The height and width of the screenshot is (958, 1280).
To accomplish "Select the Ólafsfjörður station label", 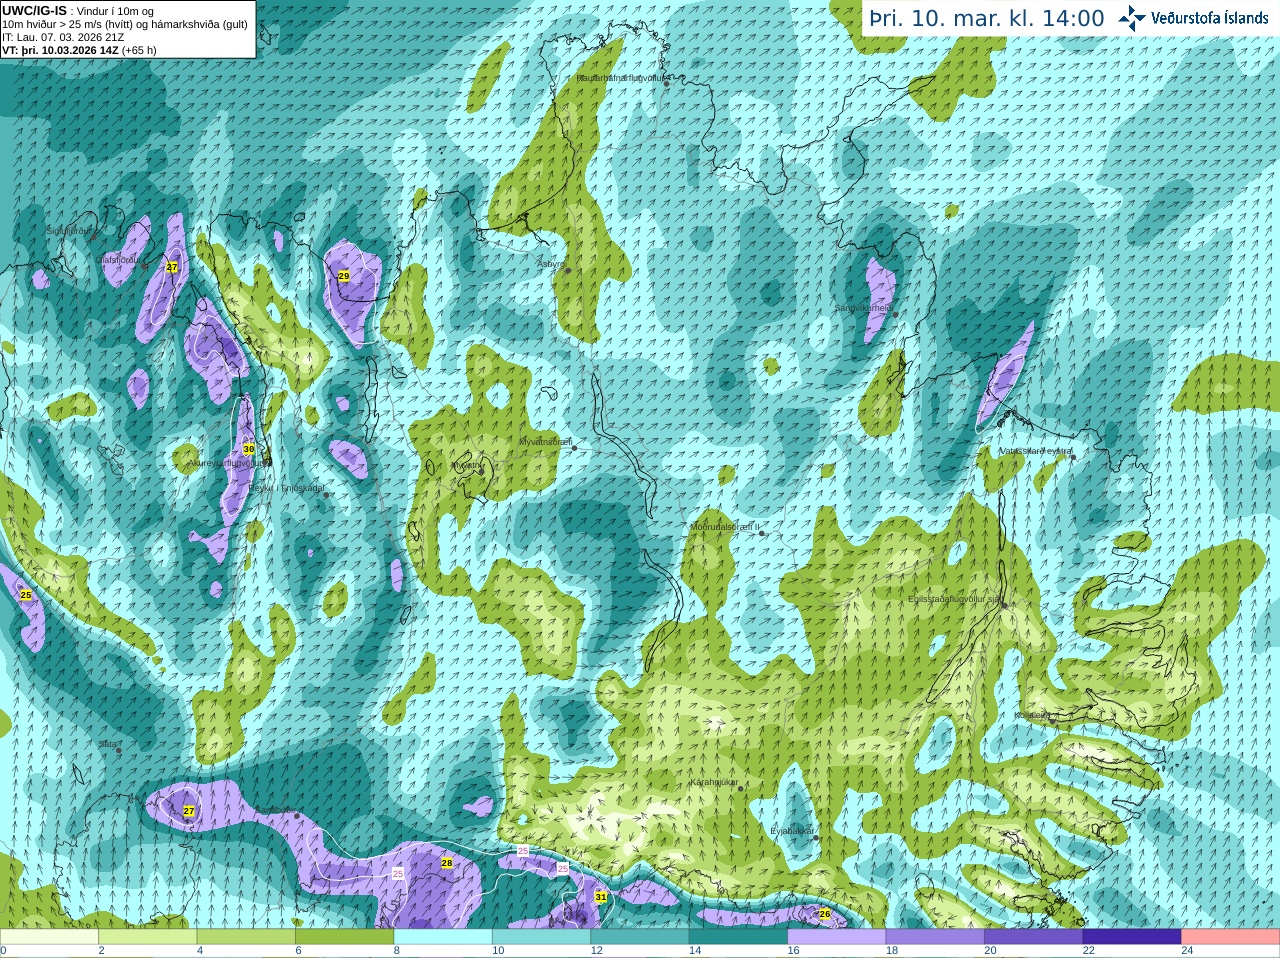I will pos(118,259).
